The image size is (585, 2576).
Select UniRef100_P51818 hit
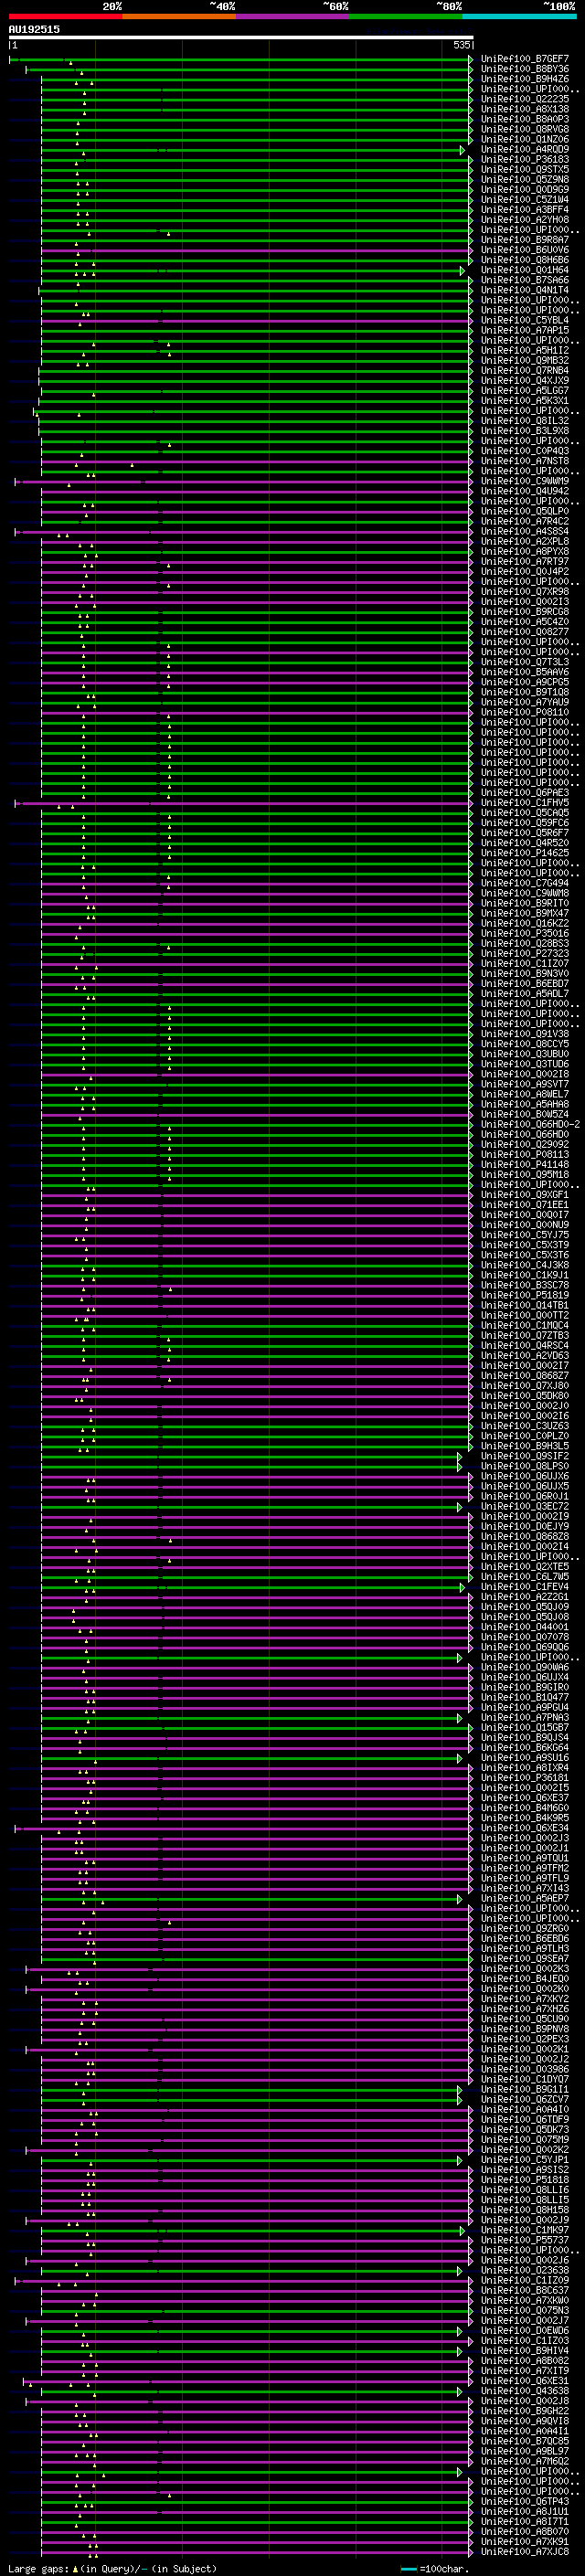[524, 2180]
